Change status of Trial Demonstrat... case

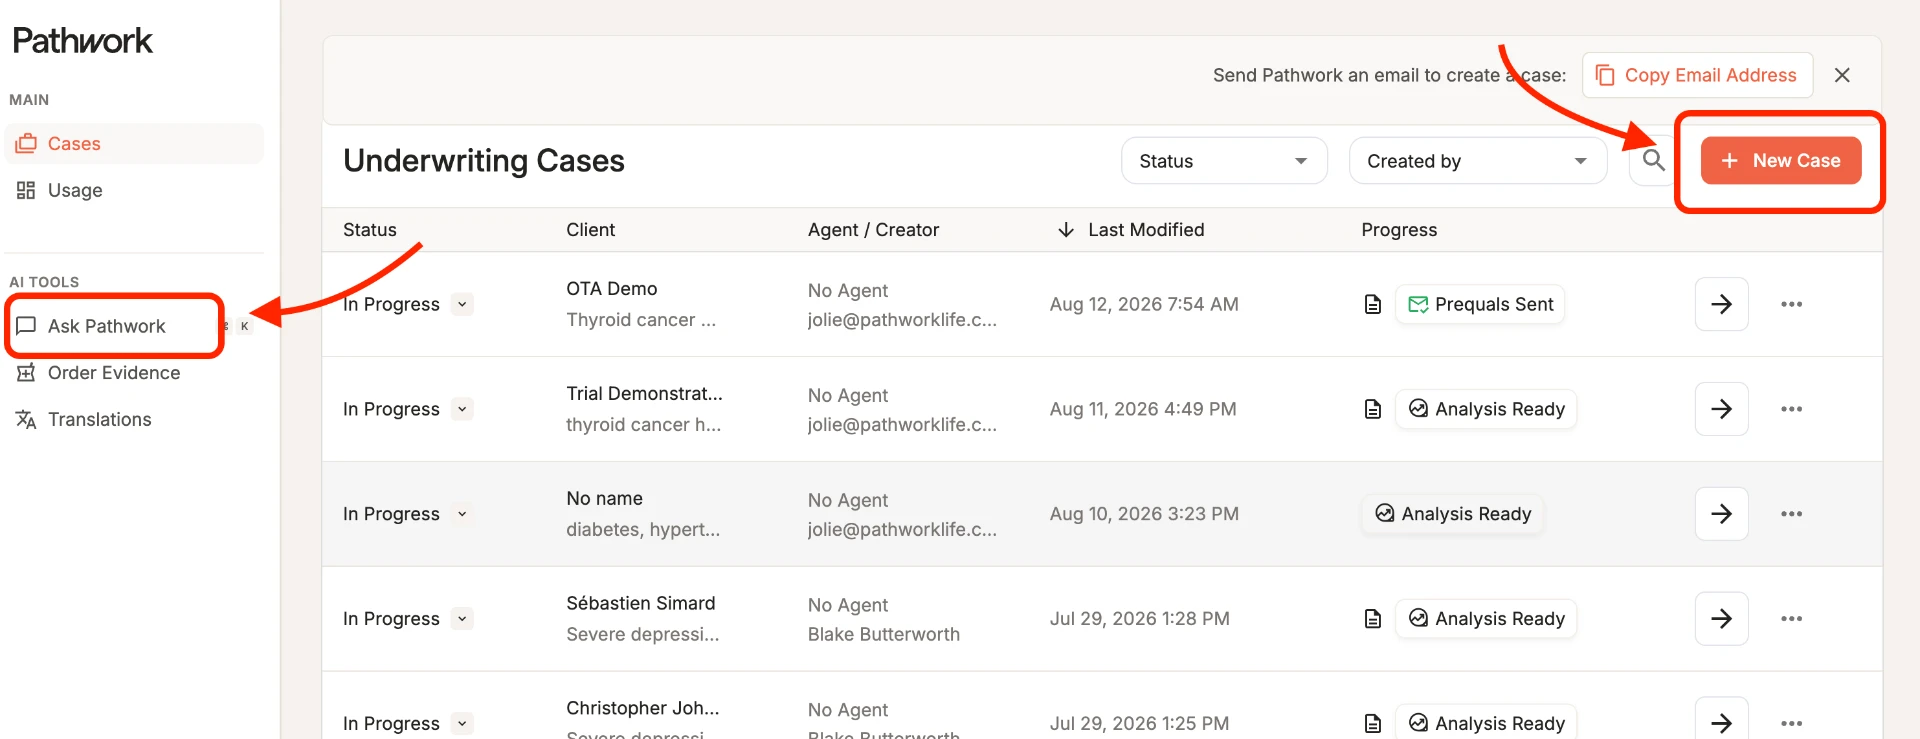point(462,409)
